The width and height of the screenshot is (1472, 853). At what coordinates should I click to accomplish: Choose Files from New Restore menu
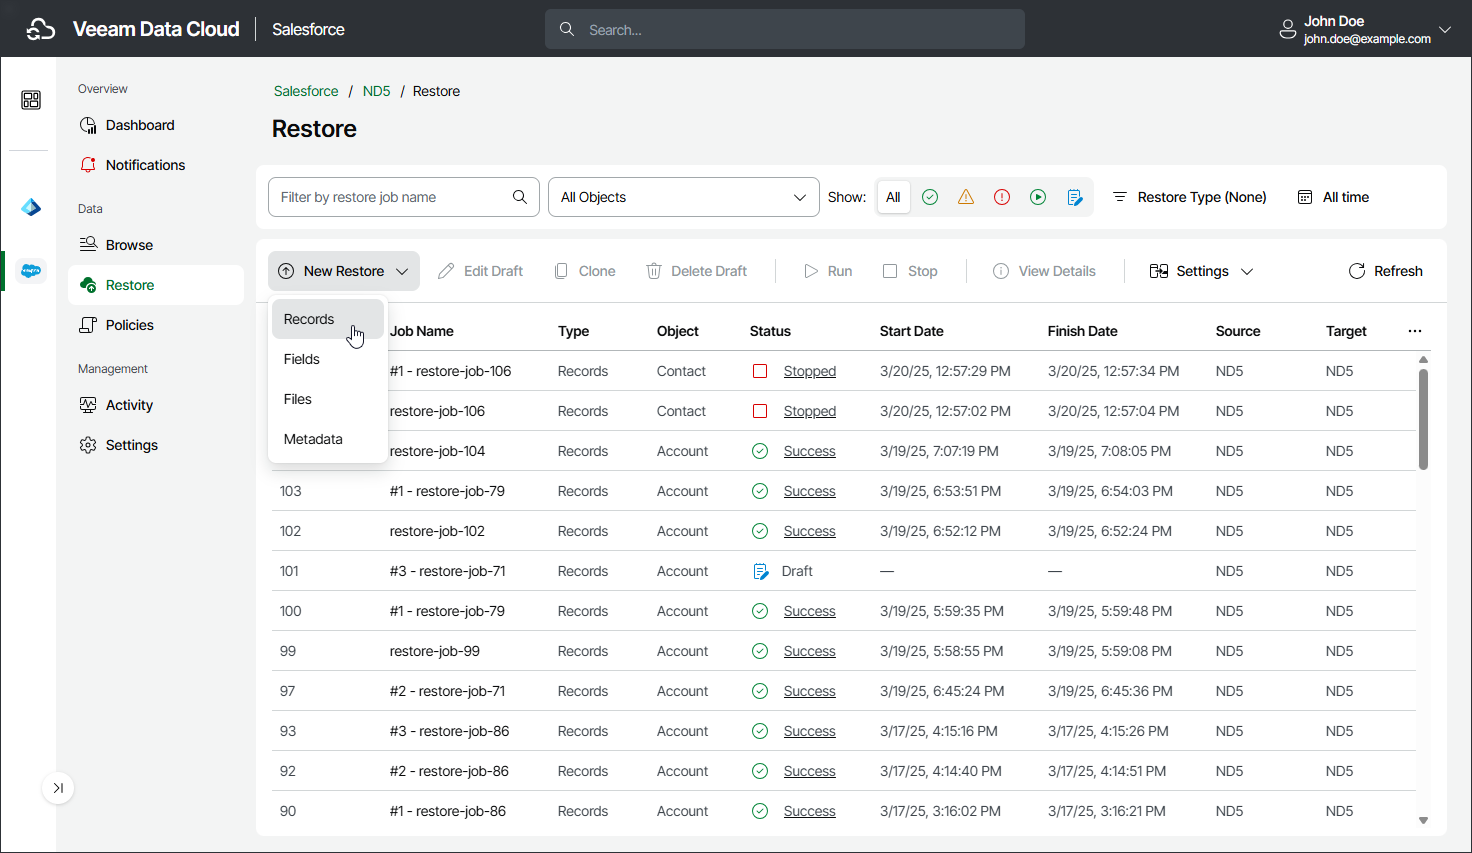click(328, 399)
